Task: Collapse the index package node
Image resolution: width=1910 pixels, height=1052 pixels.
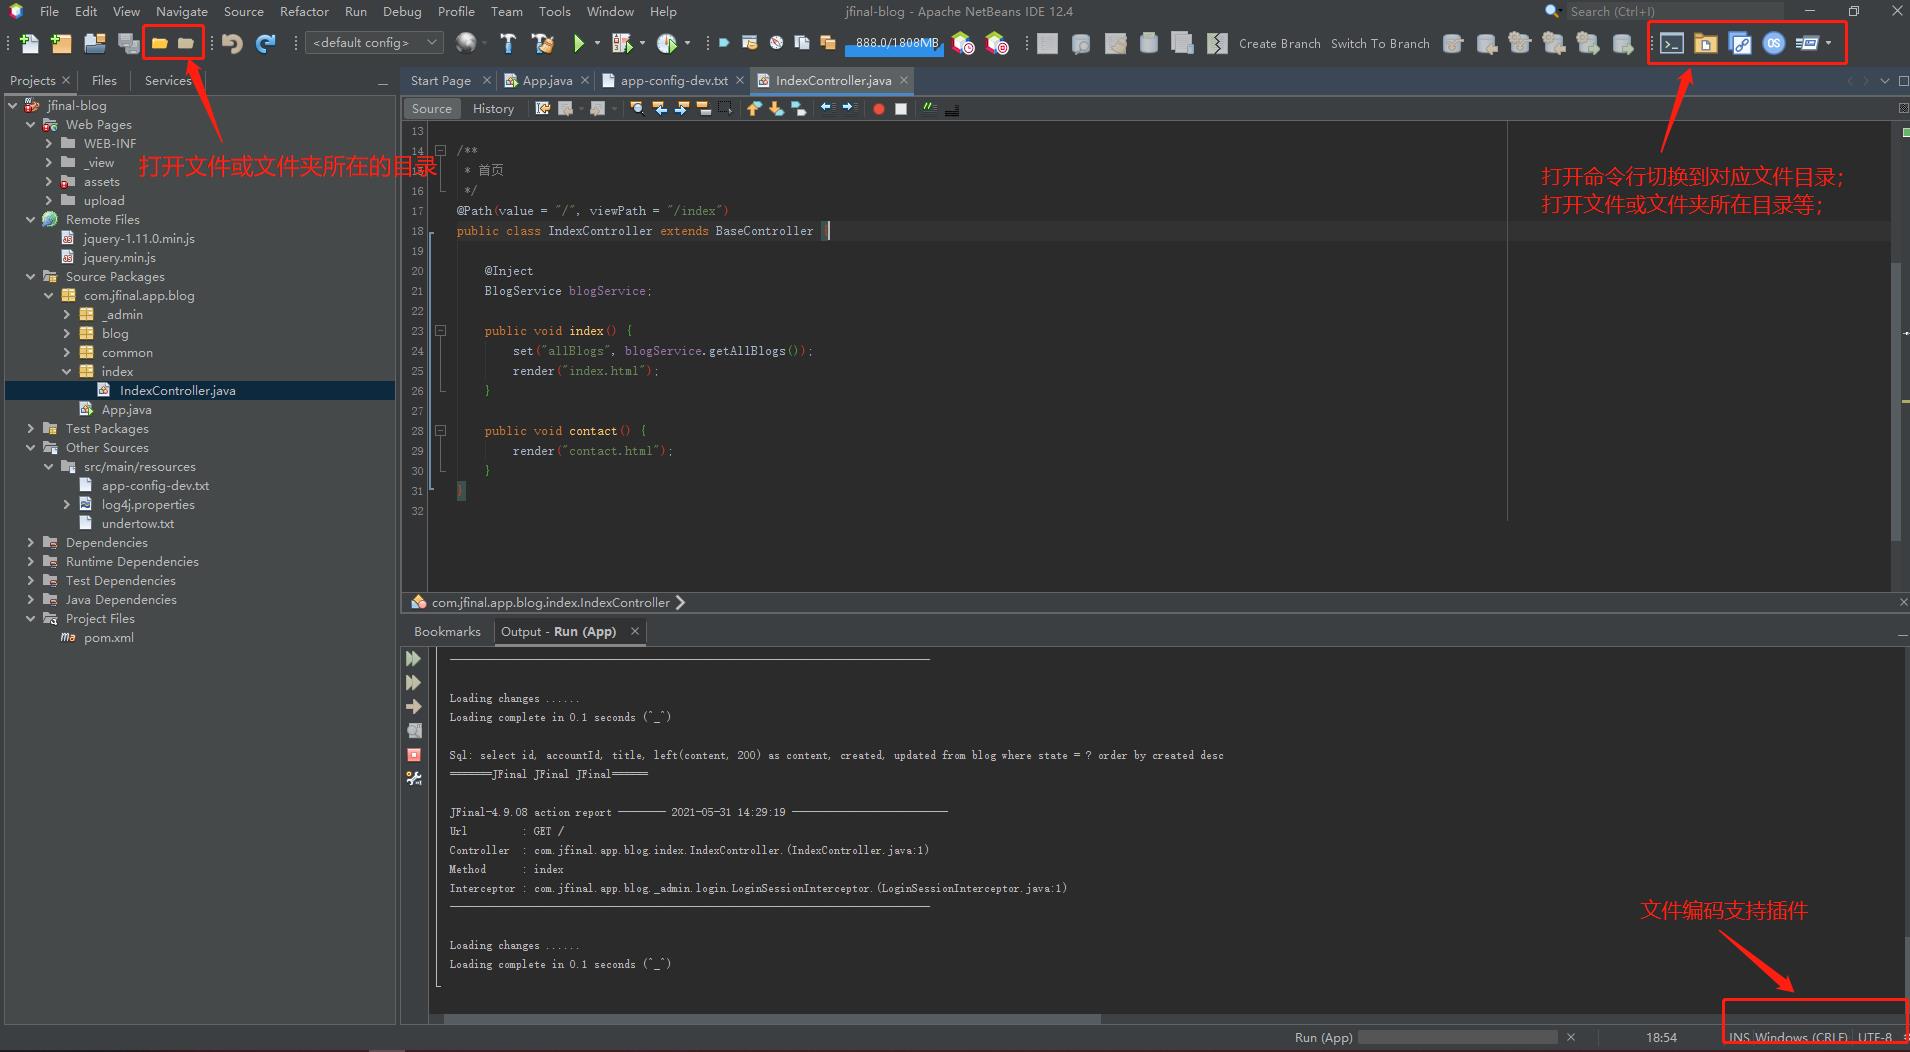Action: point(67,371)
